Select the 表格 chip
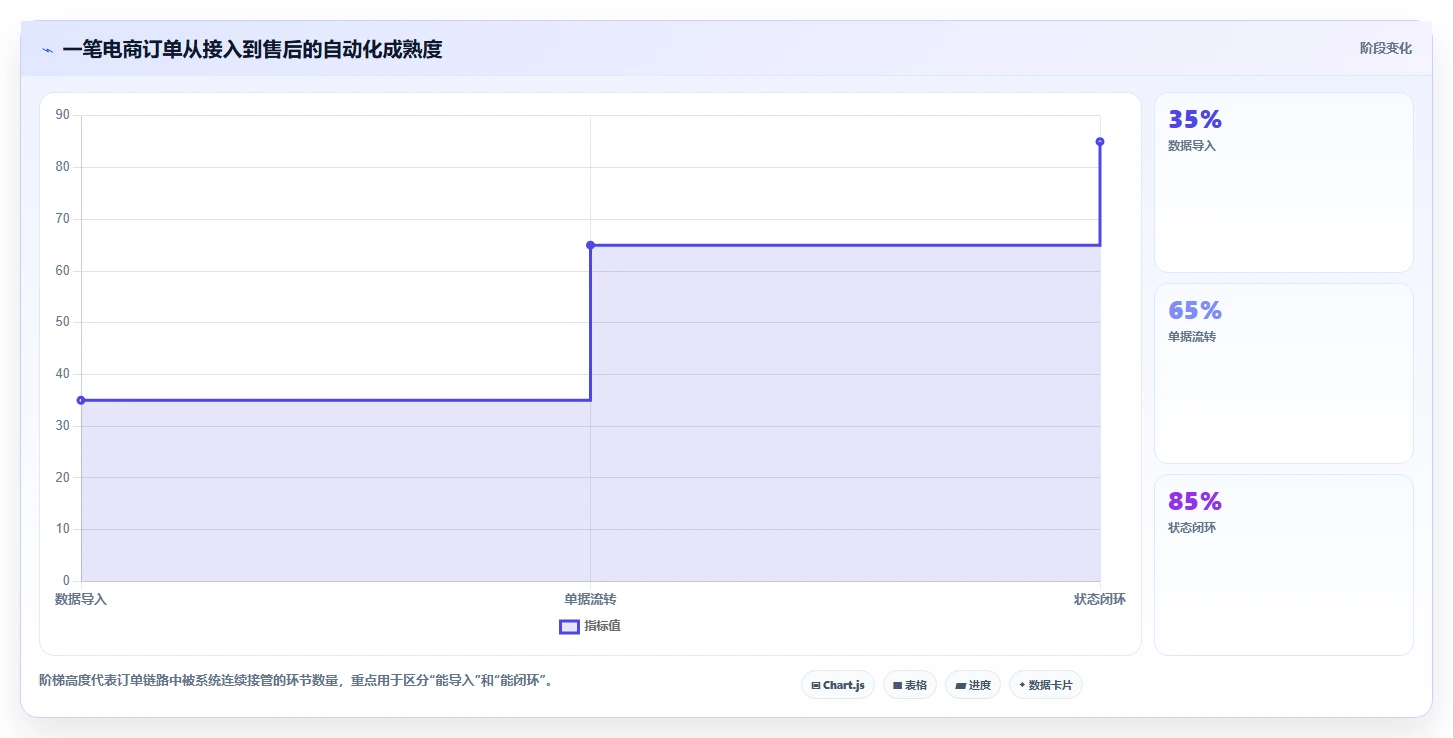 pos(910,685)
